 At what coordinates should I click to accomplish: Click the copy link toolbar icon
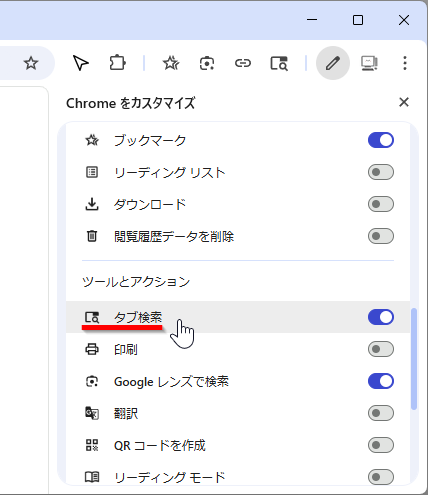(x=243, y=63)
